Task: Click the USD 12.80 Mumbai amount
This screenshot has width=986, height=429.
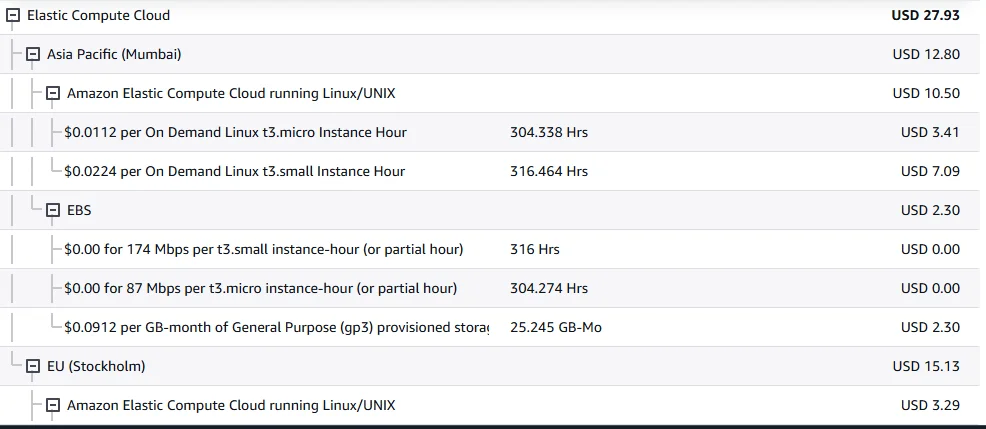Action: 926,55
